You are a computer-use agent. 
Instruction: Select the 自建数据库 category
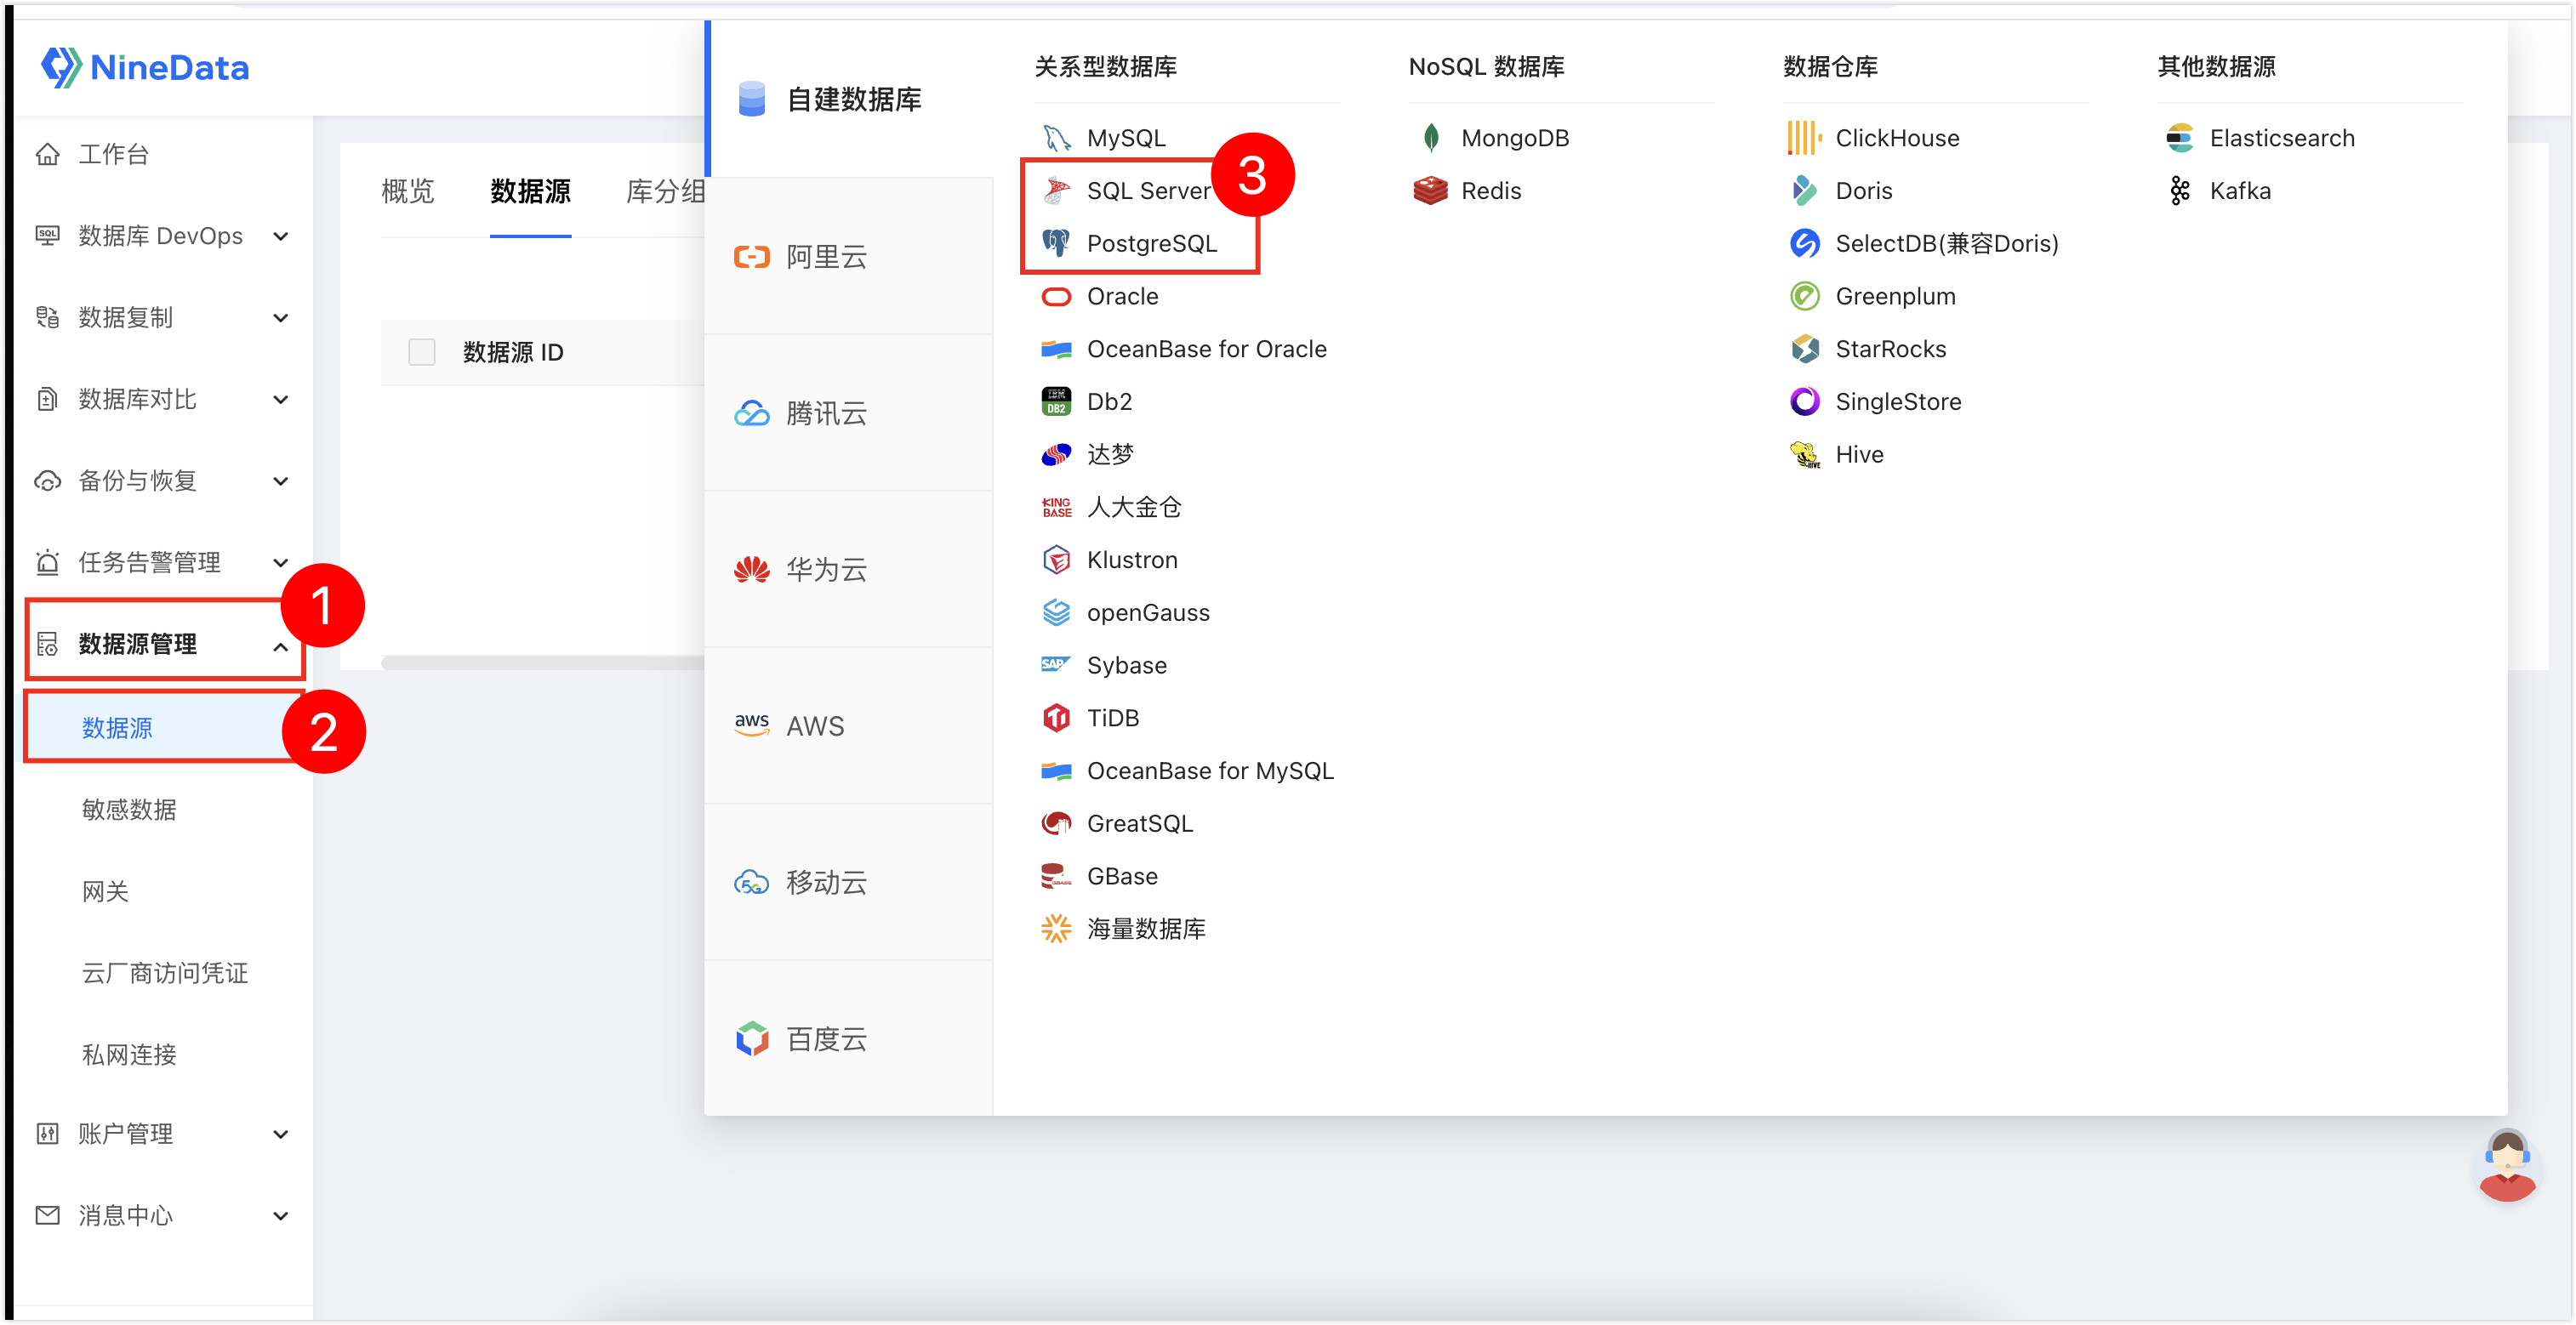click(x=849, y=100)
